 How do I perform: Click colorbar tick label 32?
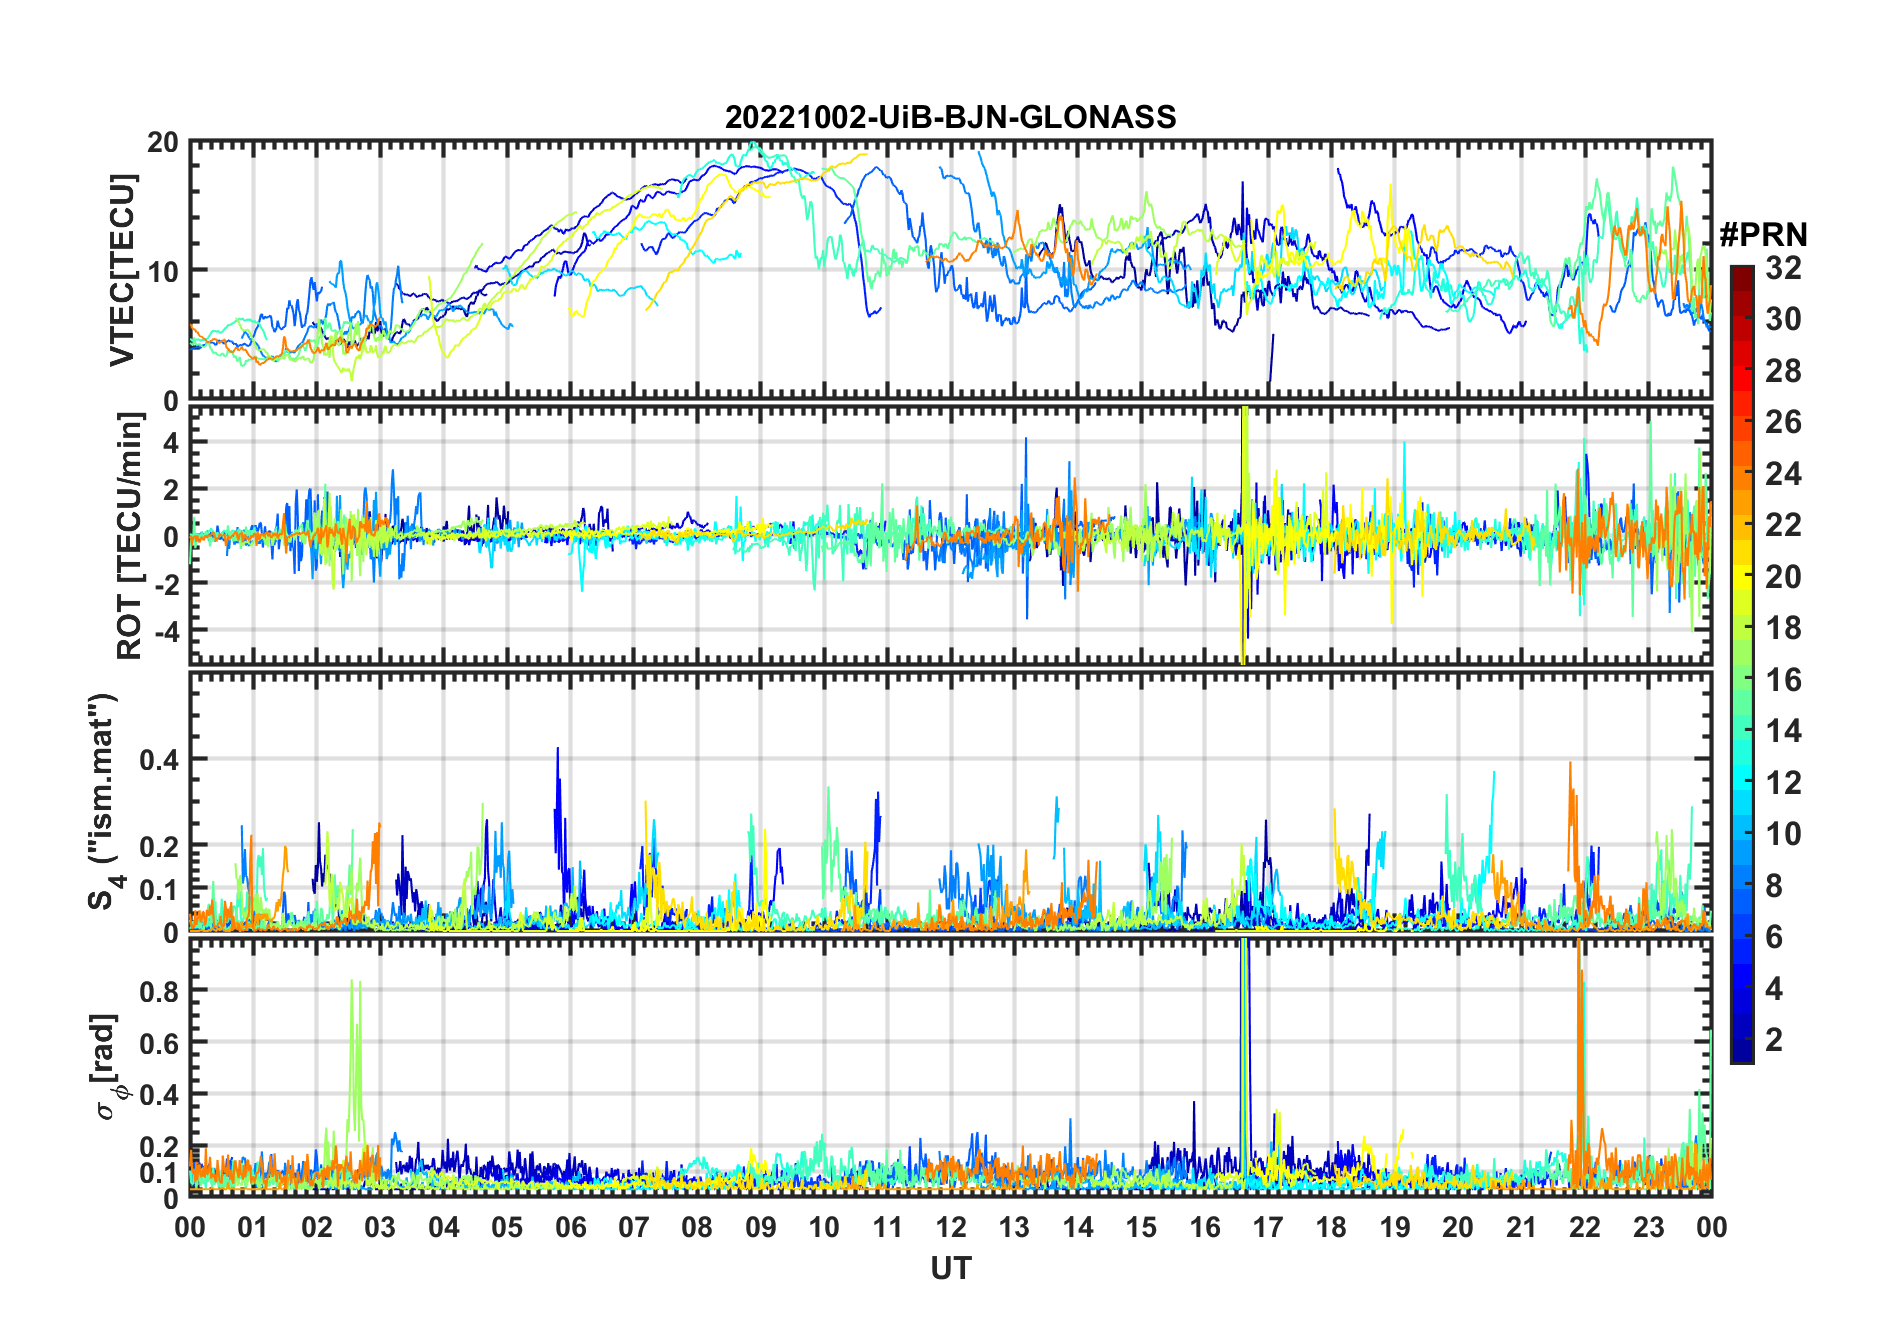point(1783,267)
